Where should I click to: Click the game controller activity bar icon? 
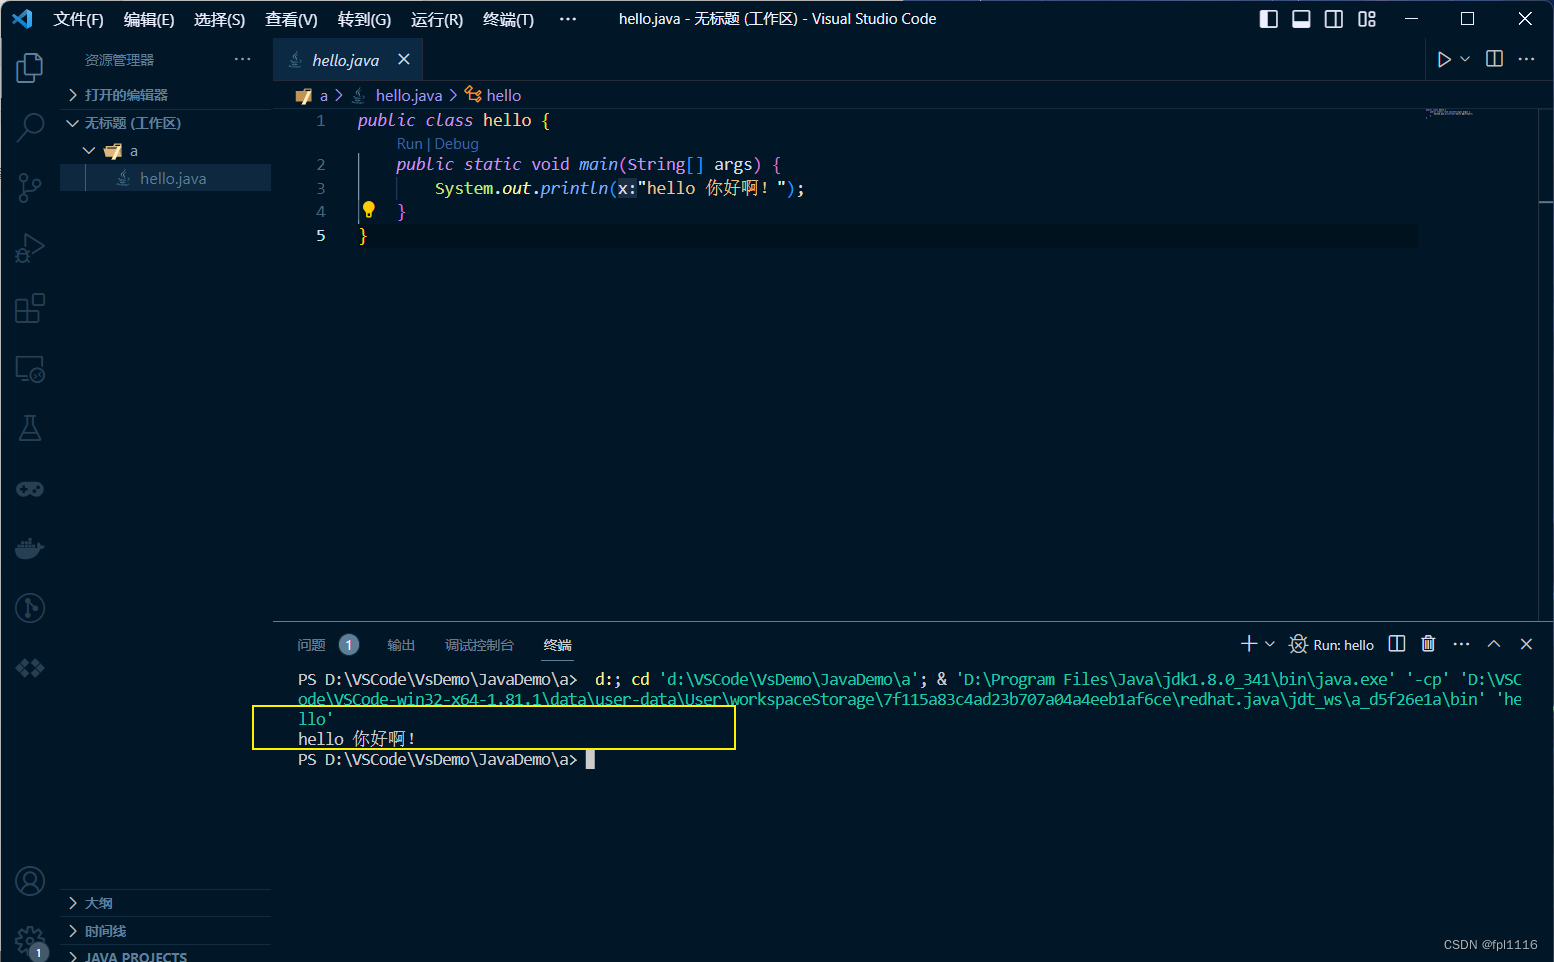pos(30,488)
